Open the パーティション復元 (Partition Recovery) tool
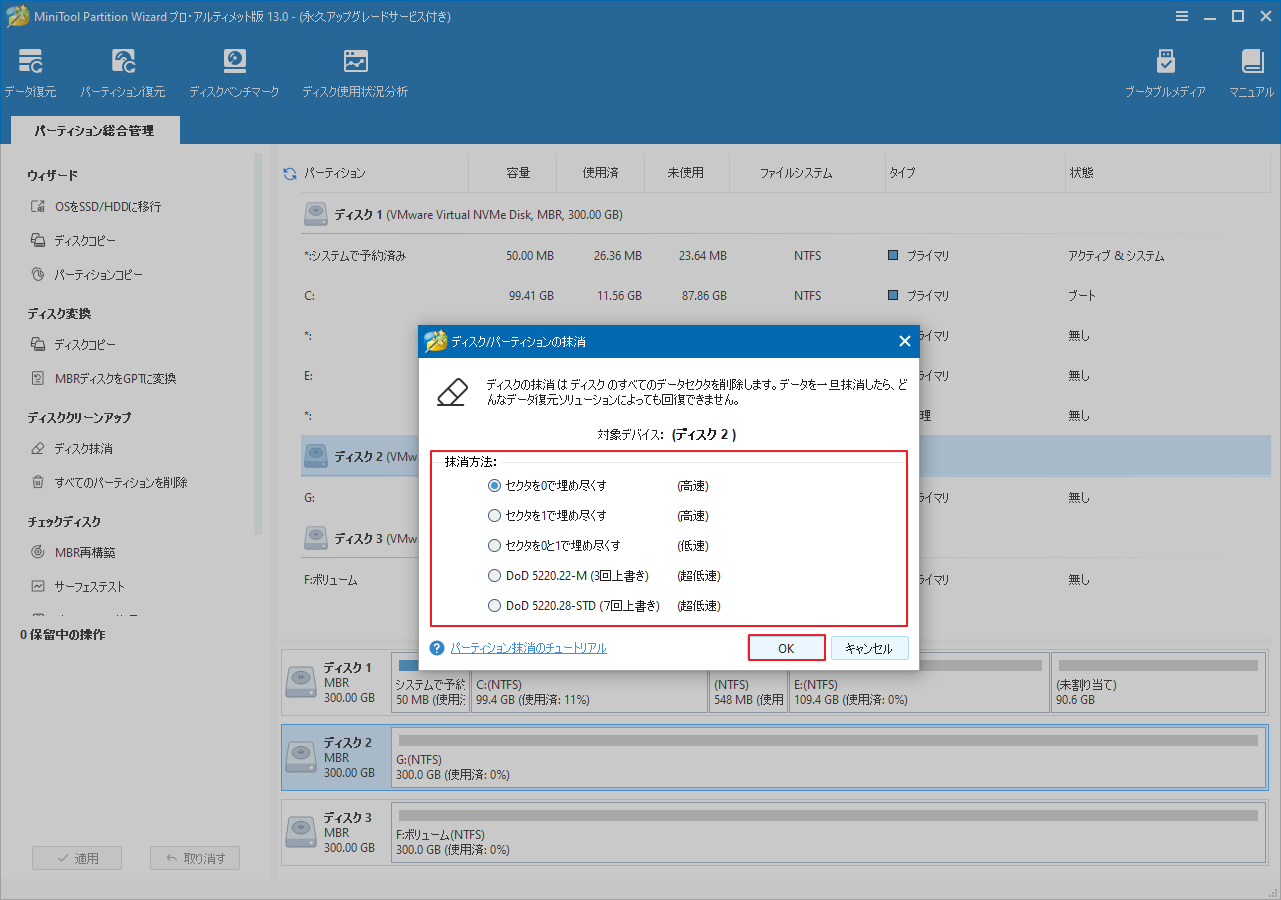Image resolution: width=1281 pixels, height=900 pixels. pyautogui.click(x=122, y=71)
